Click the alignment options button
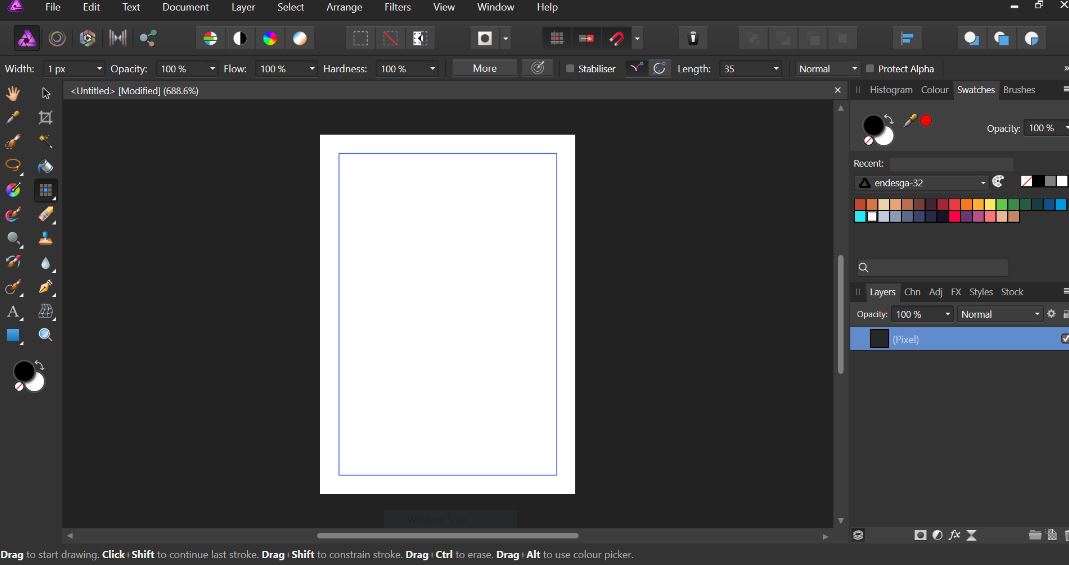Viewport: 1069px width, 565px height. pyautogui.click(x=907, y=38)
